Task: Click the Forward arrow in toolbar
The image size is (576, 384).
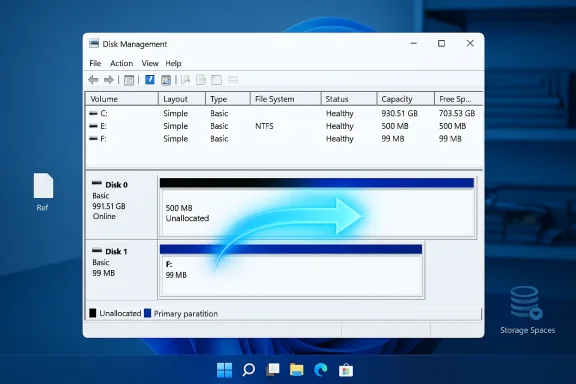Action: pos(109,80)
